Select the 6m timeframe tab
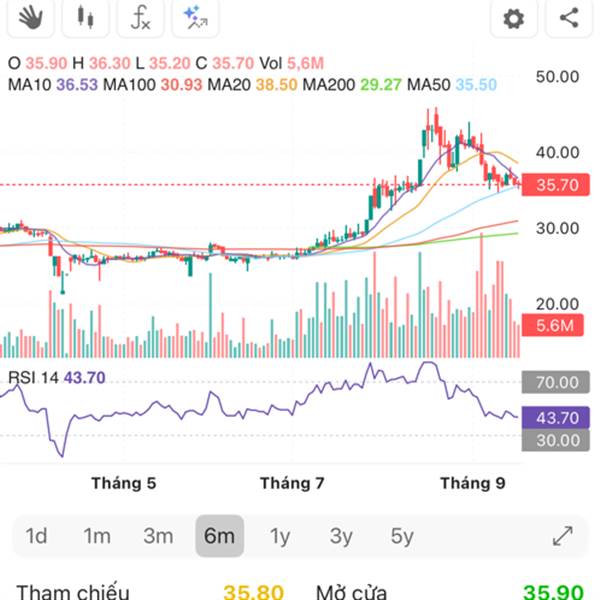 (x=219, y=536)
